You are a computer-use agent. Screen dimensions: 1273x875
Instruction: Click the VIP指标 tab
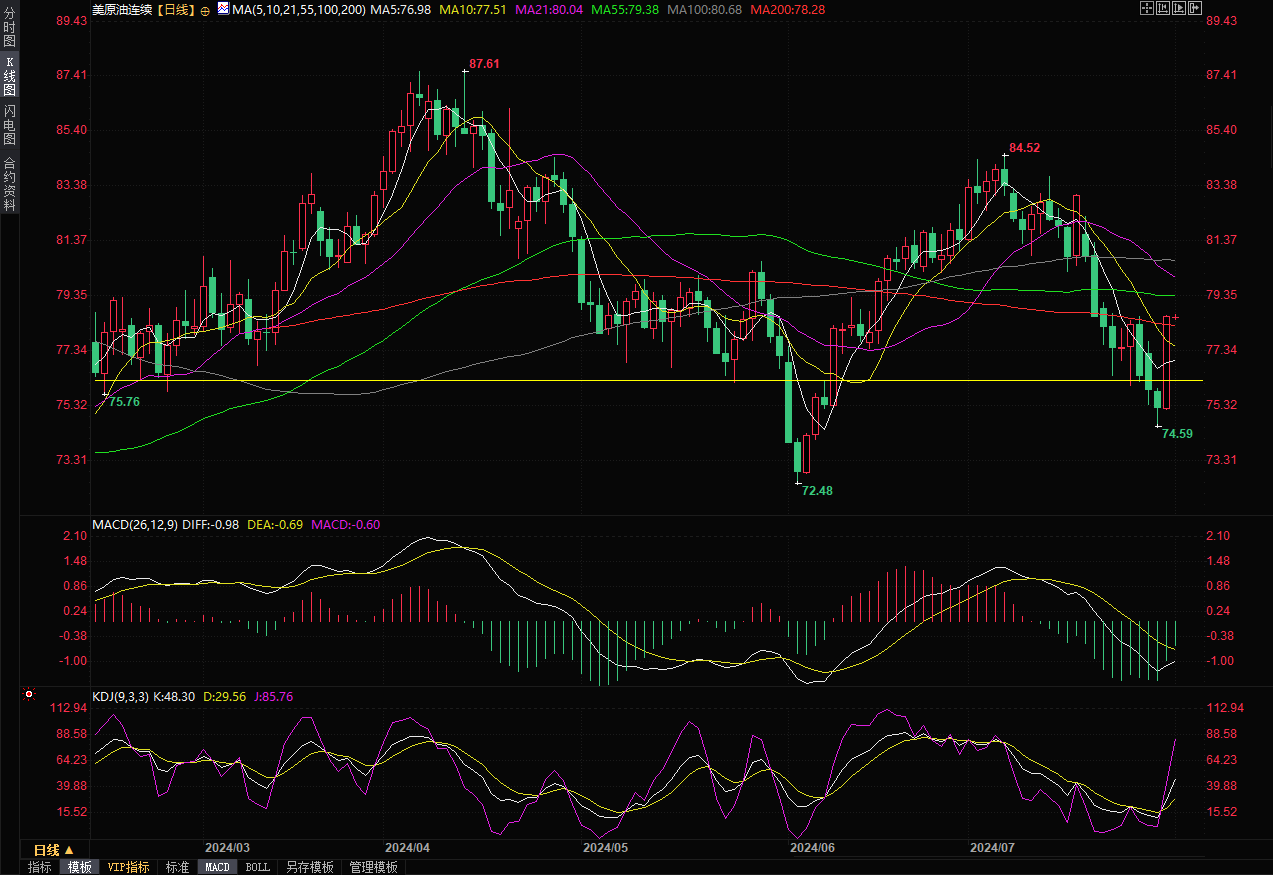coord(128,867)
